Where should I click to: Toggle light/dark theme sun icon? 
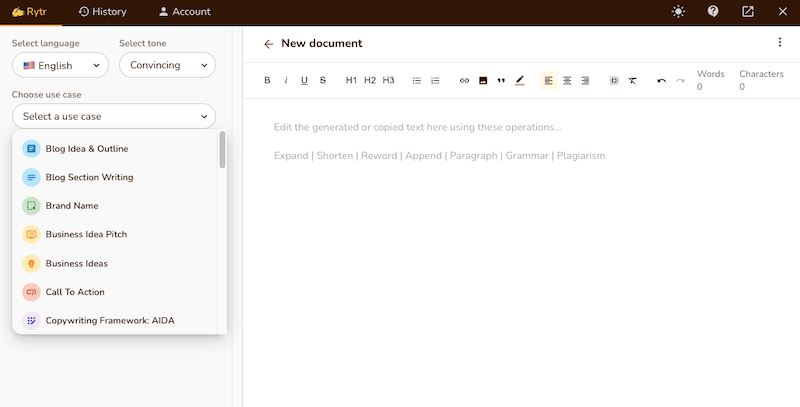coord(678,11)
